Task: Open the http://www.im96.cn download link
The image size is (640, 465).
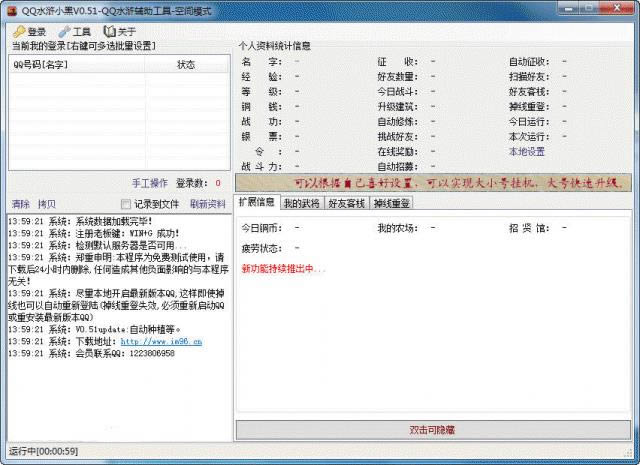Action: (x=161, y=341)
